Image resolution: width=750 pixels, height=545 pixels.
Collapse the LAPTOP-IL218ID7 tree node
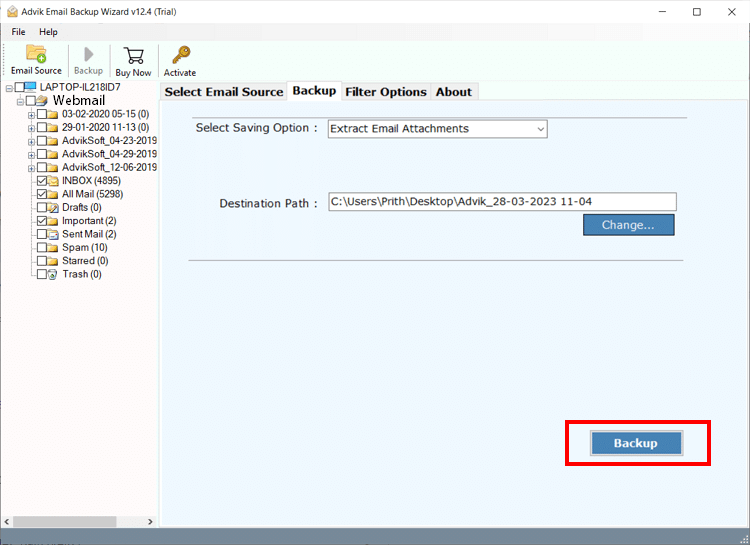[x=9, y=89]
